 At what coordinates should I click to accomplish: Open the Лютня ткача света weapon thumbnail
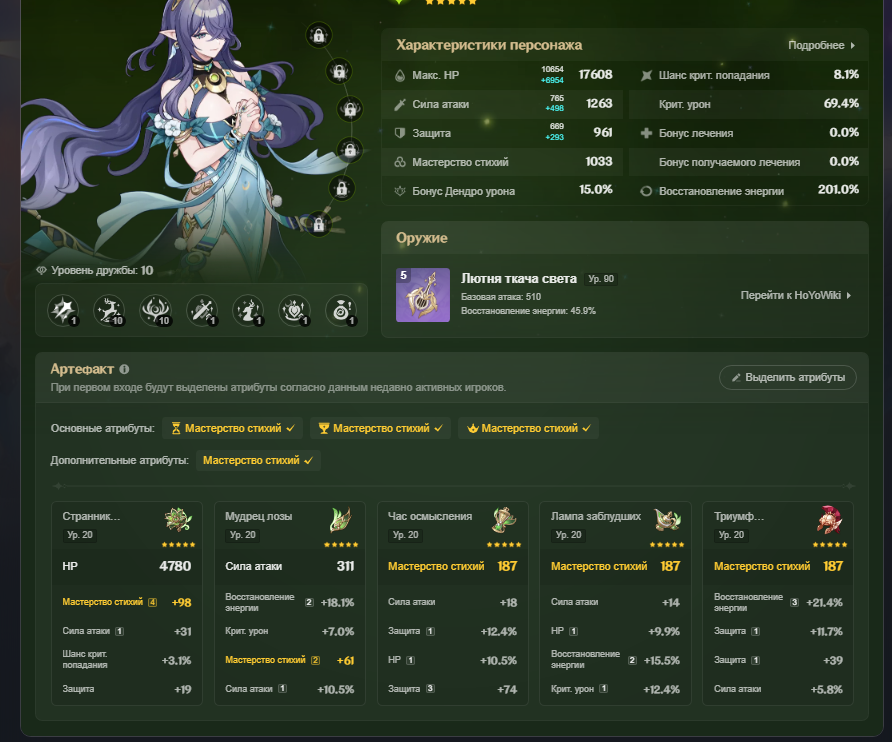point(423,295)
